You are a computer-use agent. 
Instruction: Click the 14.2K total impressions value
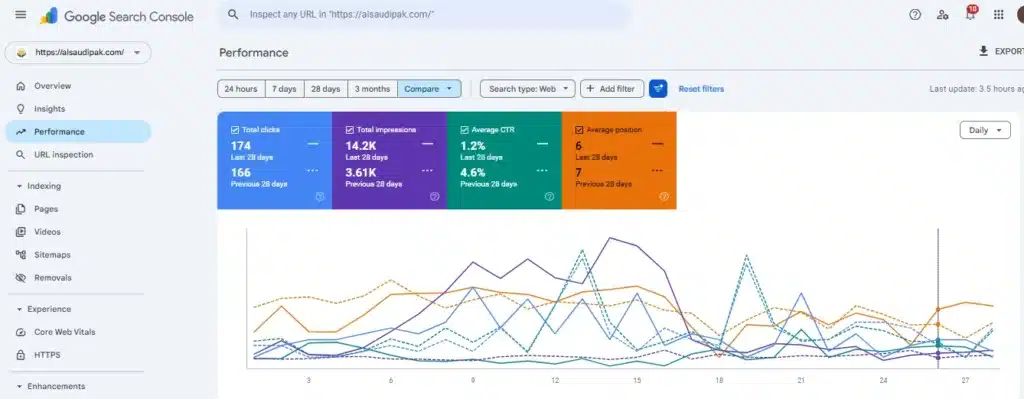(x=360, y=146)
